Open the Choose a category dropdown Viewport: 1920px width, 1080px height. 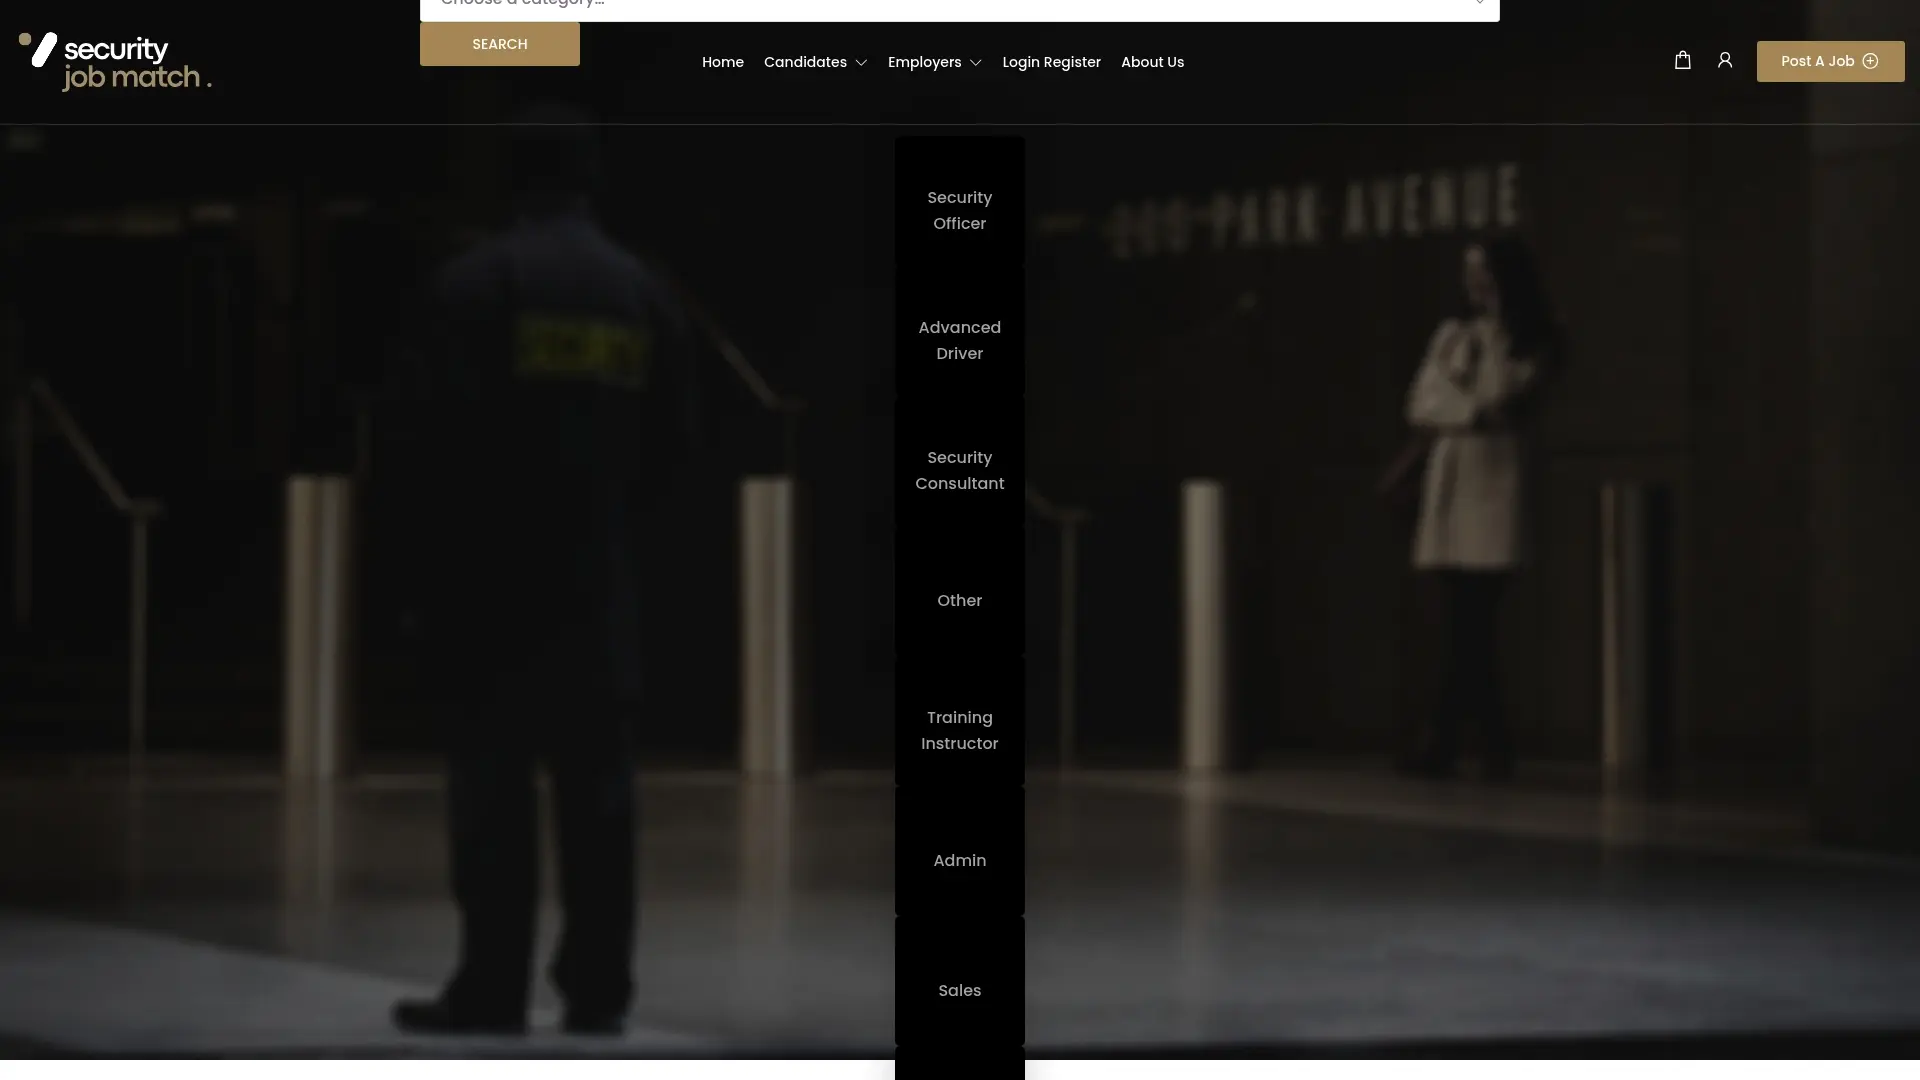[x=960, y=8]
